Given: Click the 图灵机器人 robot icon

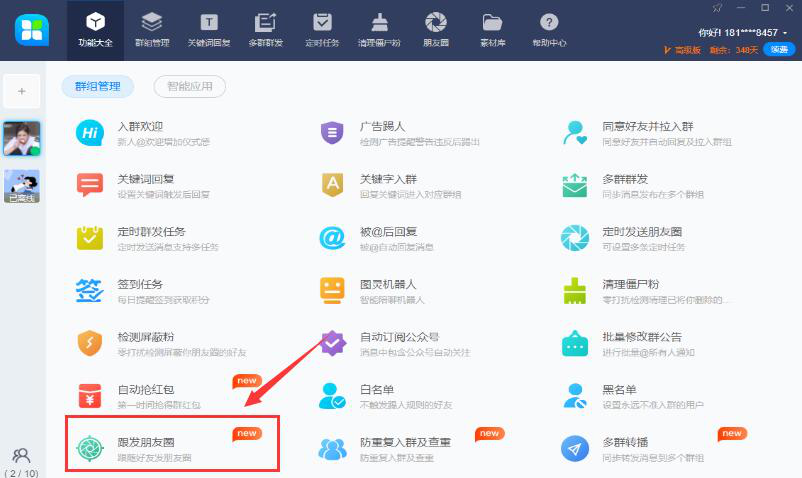Looking at the screenshot, I should pos(332,290).
